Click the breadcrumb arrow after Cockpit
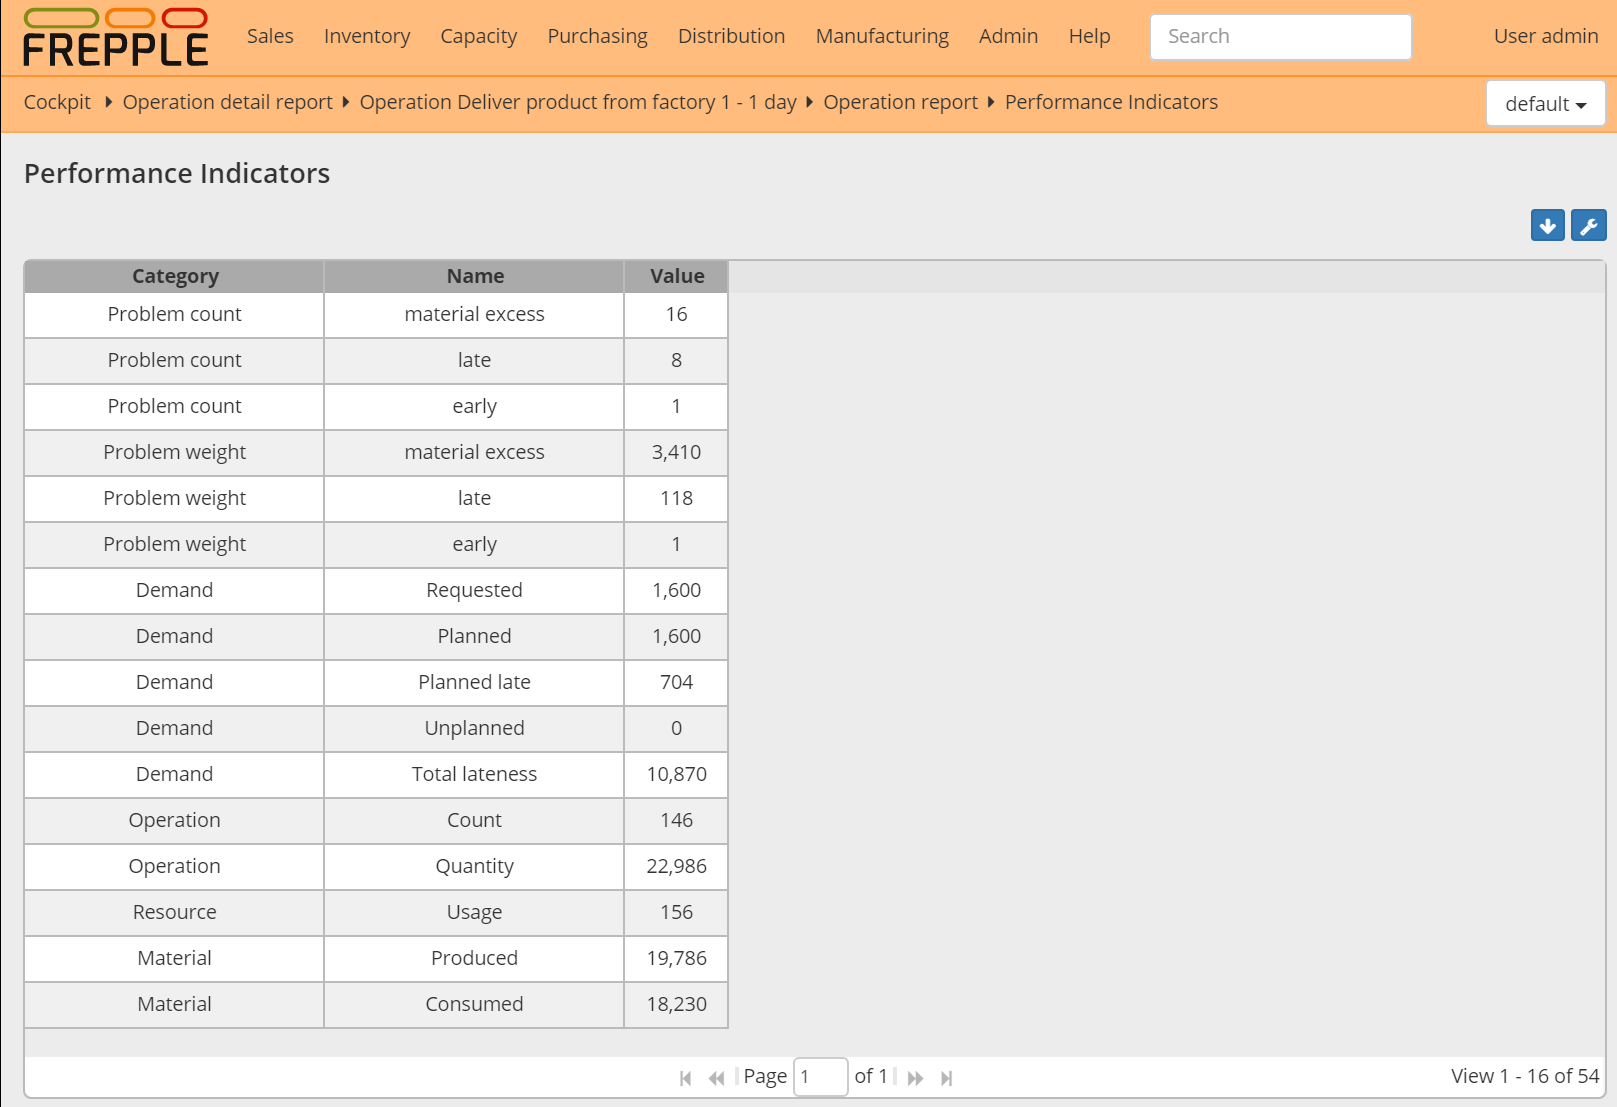This screenshot has height=1107, width=1617. tap(107, 102)
